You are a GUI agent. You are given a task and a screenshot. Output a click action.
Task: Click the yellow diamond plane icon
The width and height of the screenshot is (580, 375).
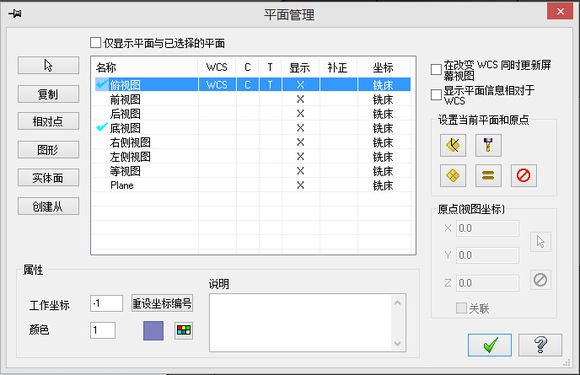[x=453, y=175]
